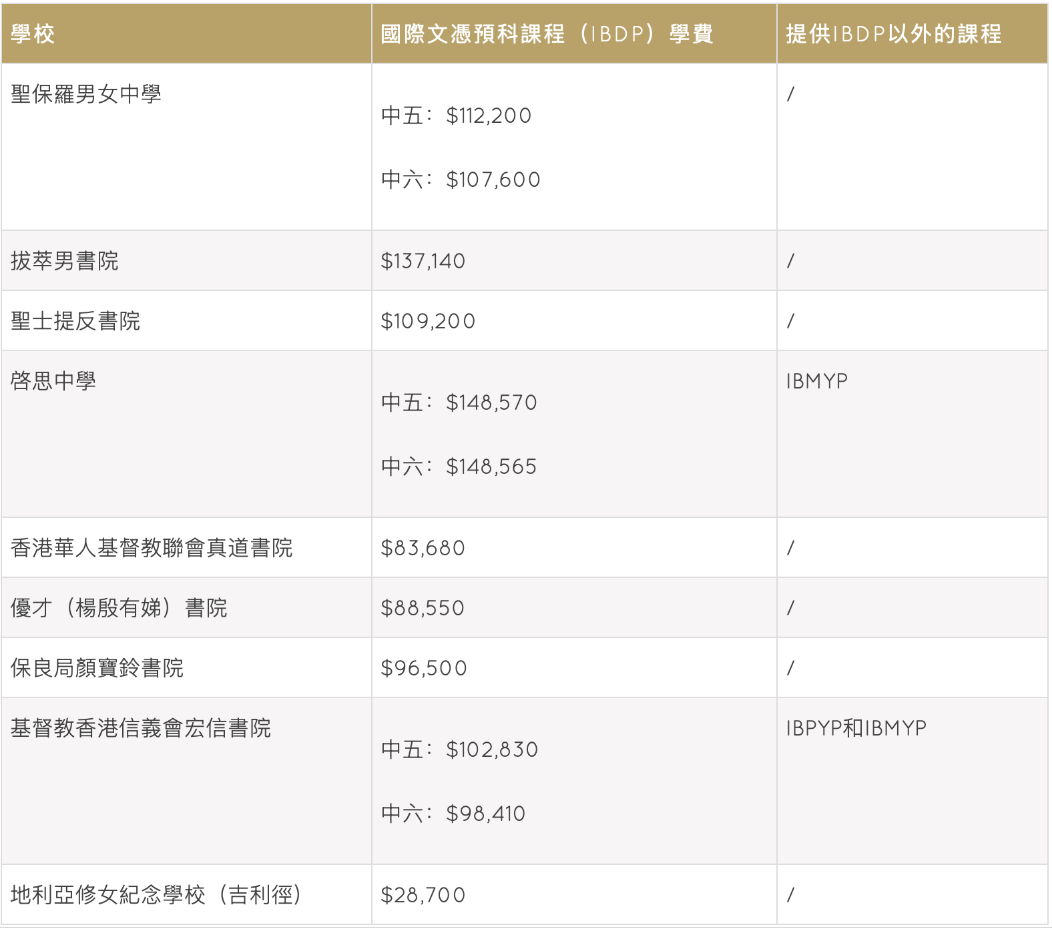Select the 聖保羅男女中學 school name
The width and height of the screenshot is (1052, 928).
coord(86,94)
